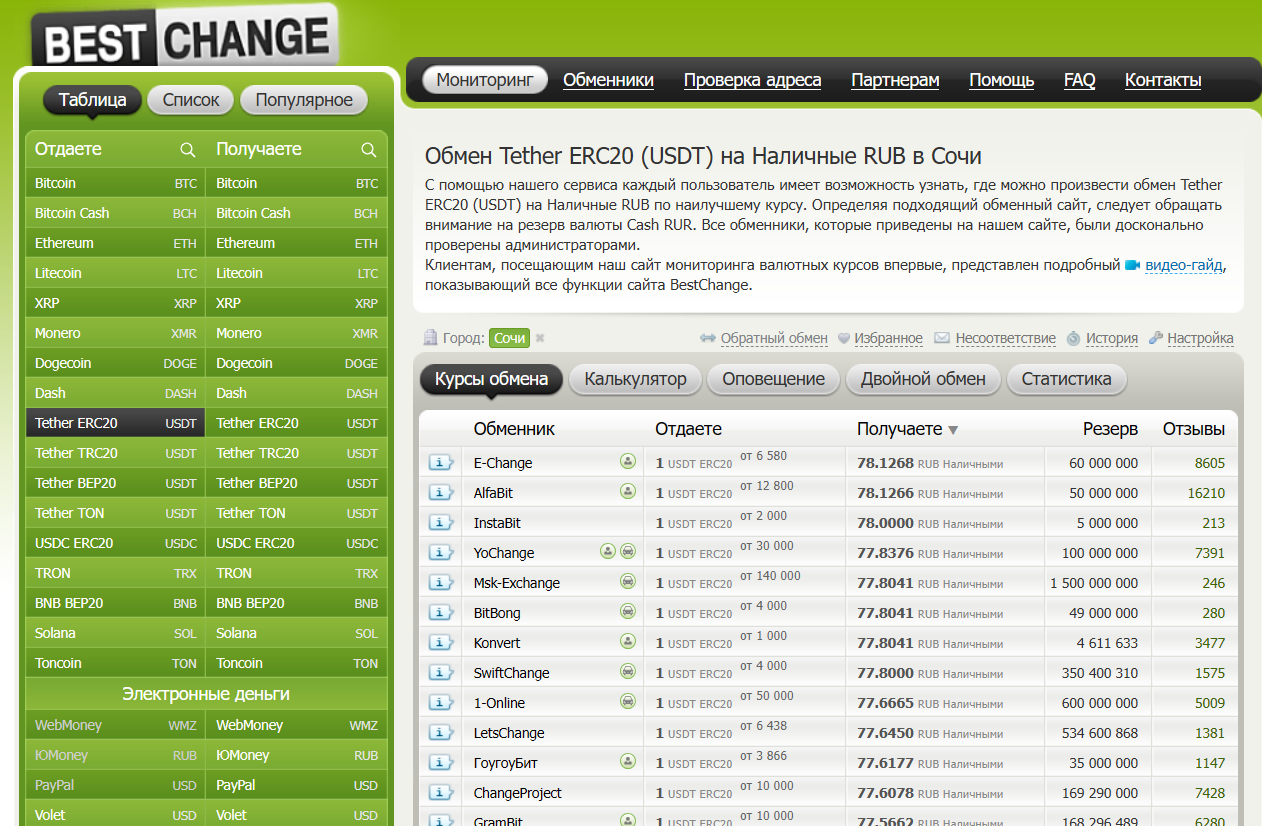Viewport: 1262px width, 826px height.
Task: Click the verification badge icon next to Konvert
Action: click(x=628, y=641)
